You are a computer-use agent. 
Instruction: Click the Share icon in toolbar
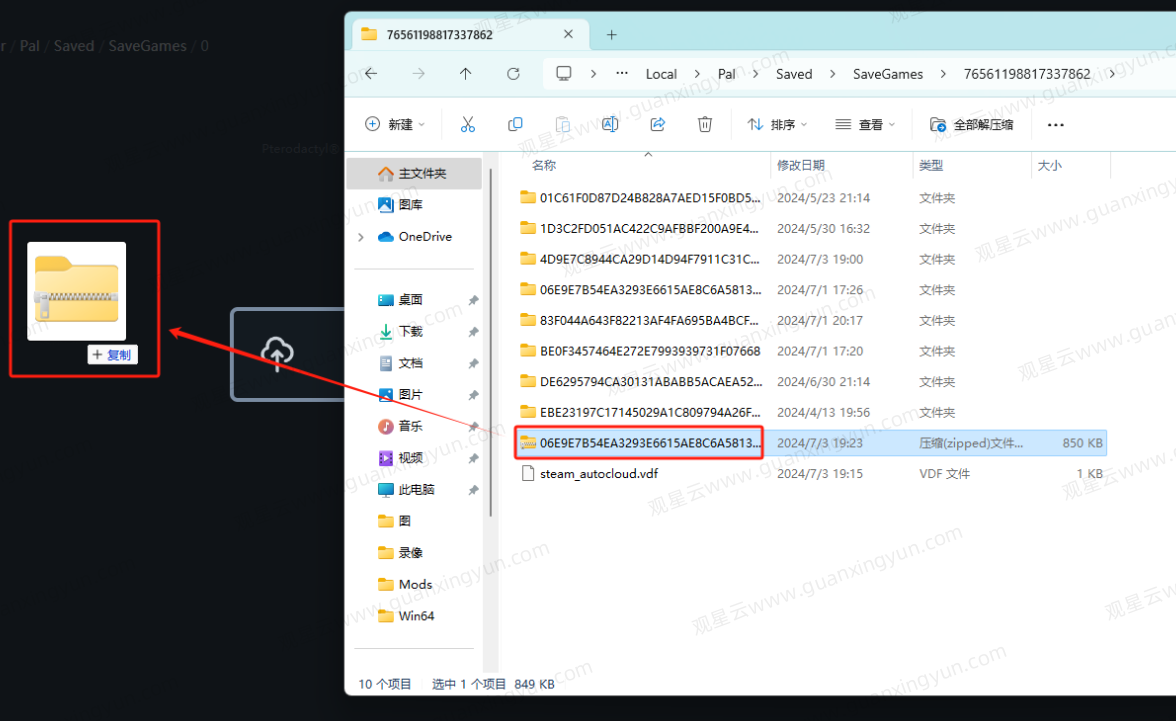[x=658, y=125]
